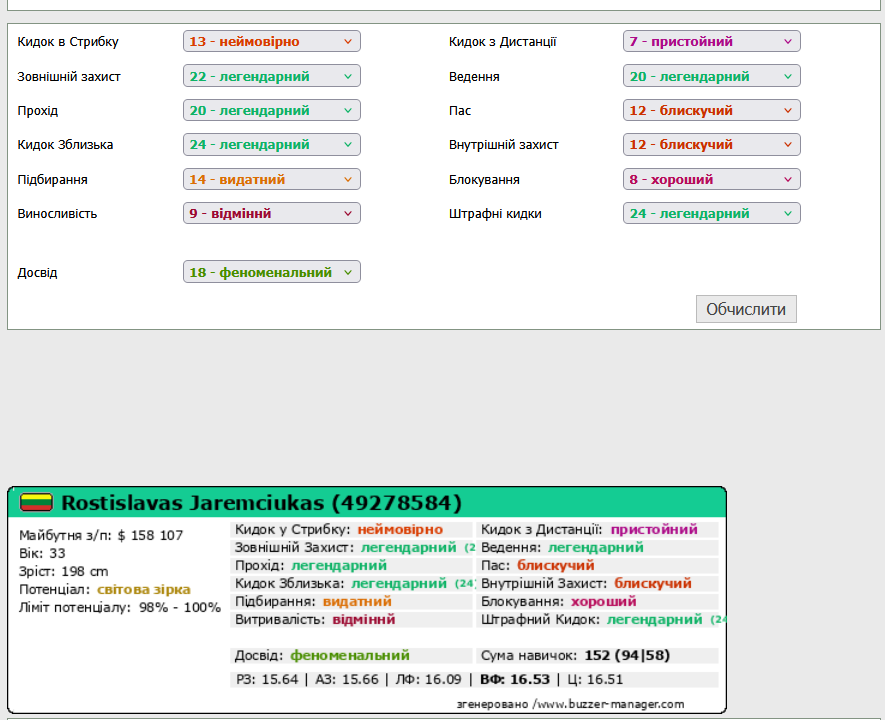The height and width of the screenshot is (720, 885).
Task: Click the Майбутня з/п $ 158 107 text
Action: click(101, 535)
